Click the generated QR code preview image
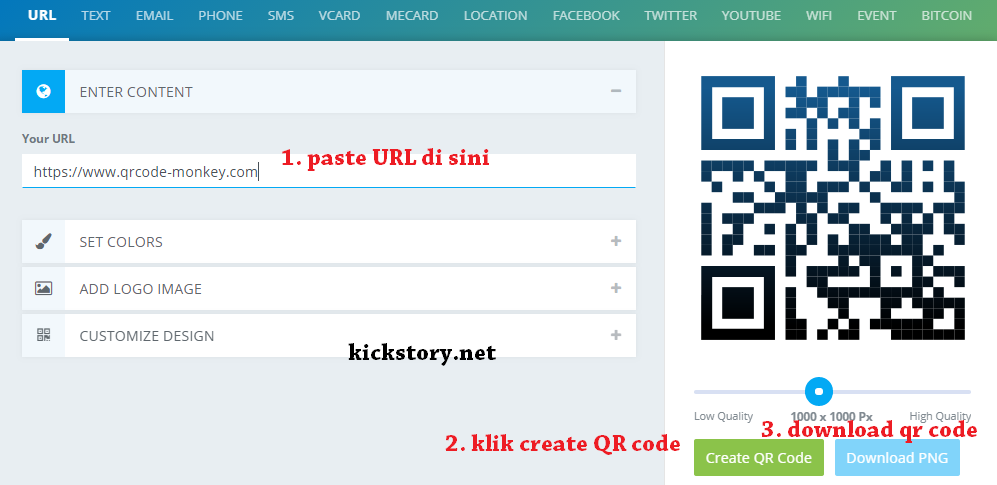 point(833,208)
